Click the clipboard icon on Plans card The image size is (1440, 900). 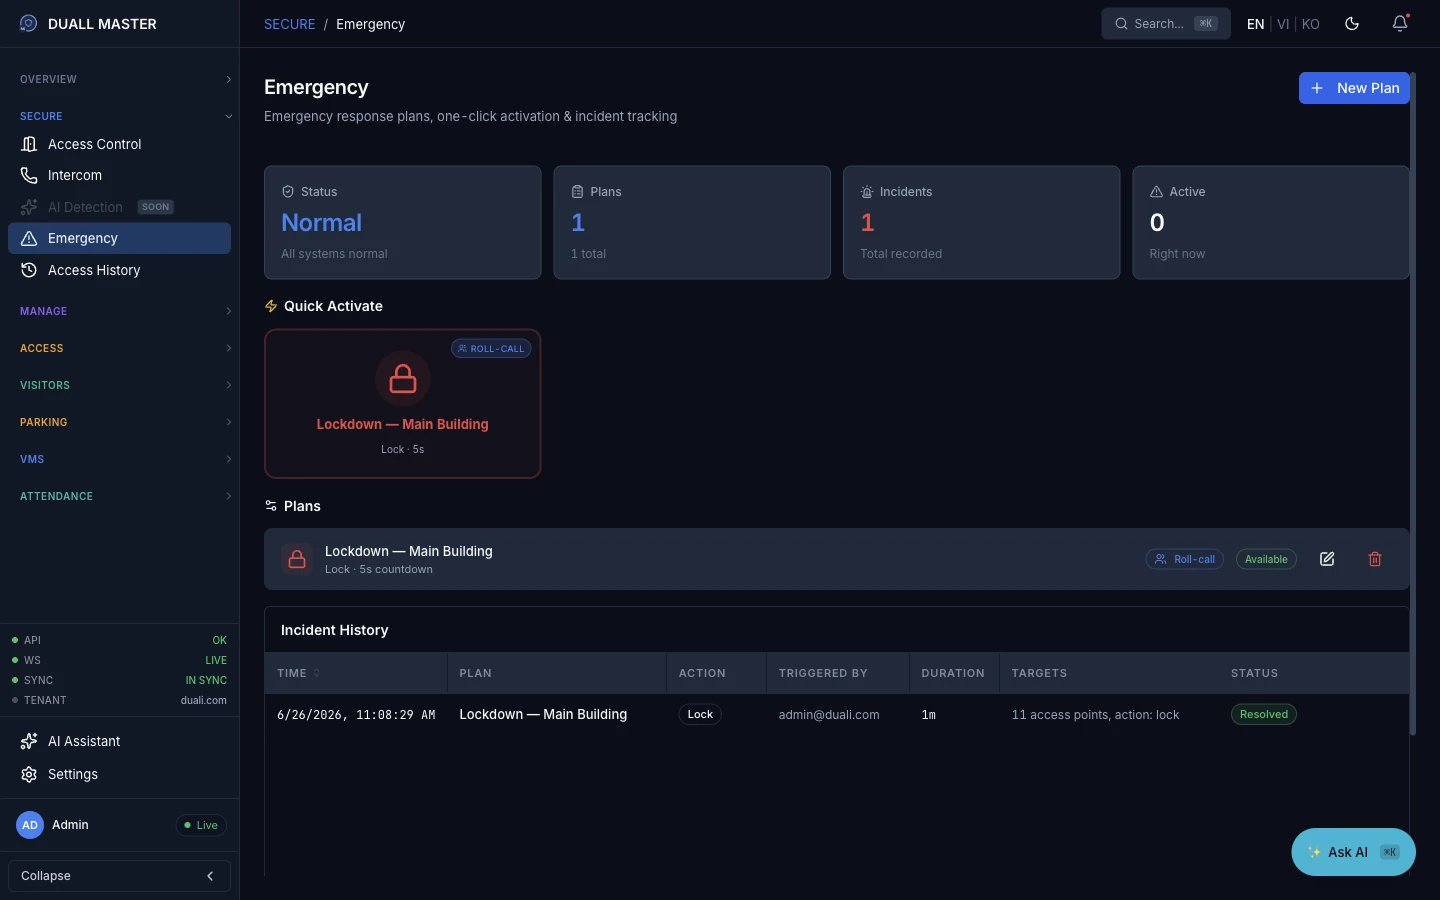point(577,191)
